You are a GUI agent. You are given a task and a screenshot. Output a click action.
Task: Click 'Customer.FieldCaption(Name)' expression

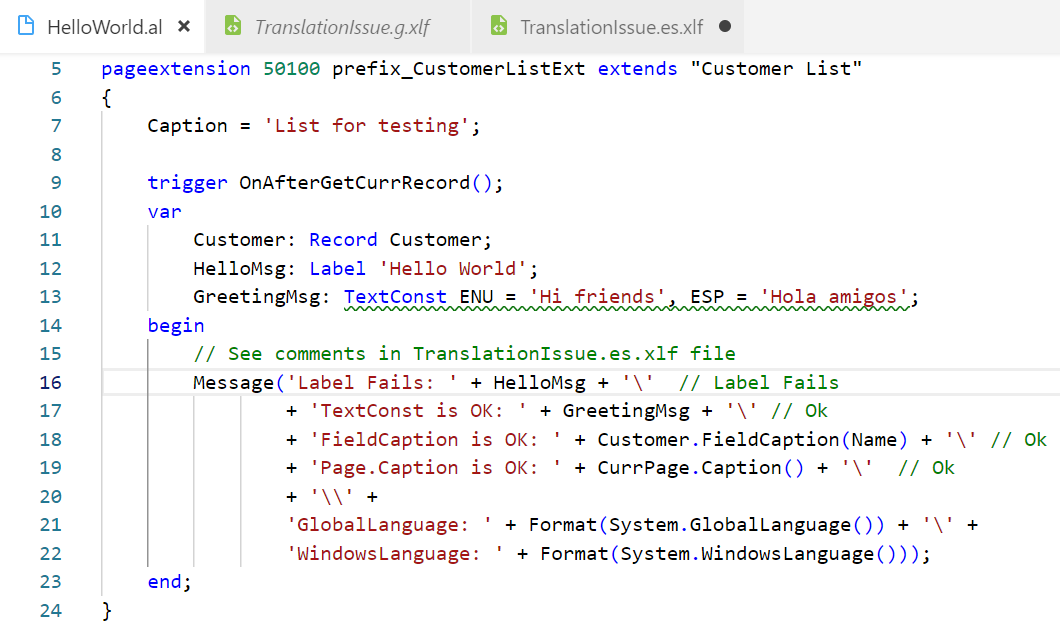[x=752, y=440]
